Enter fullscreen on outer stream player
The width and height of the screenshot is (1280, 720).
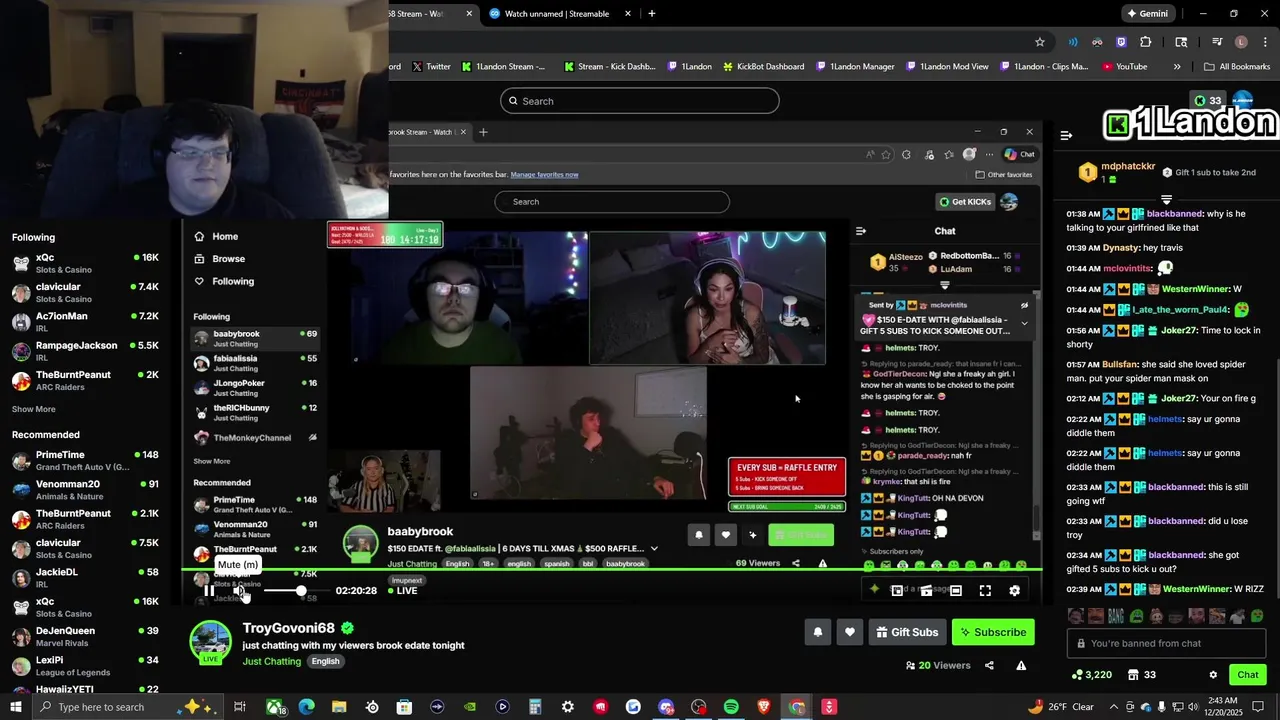985,591
